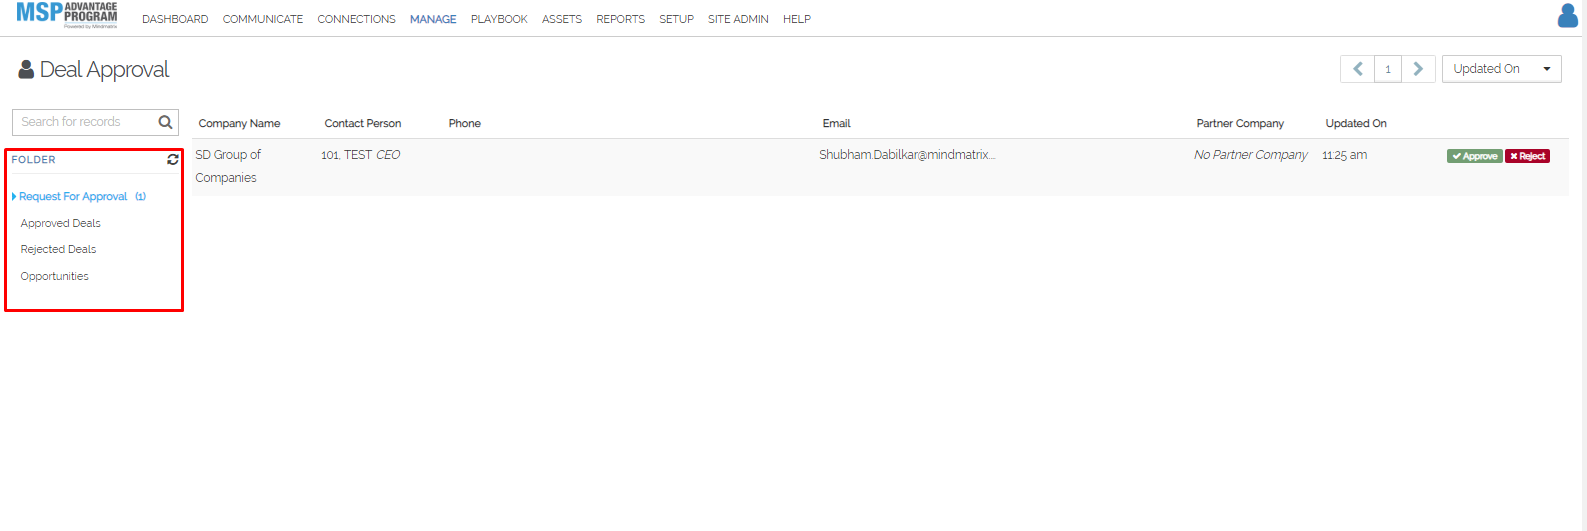Open the Assets menu
This screenshot has width=1587, height=531.
click(562, 19)
